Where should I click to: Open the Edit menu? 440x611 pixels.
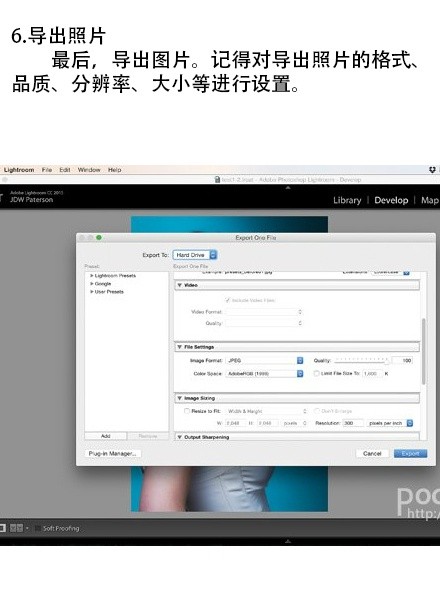click(x=65, y=170)
